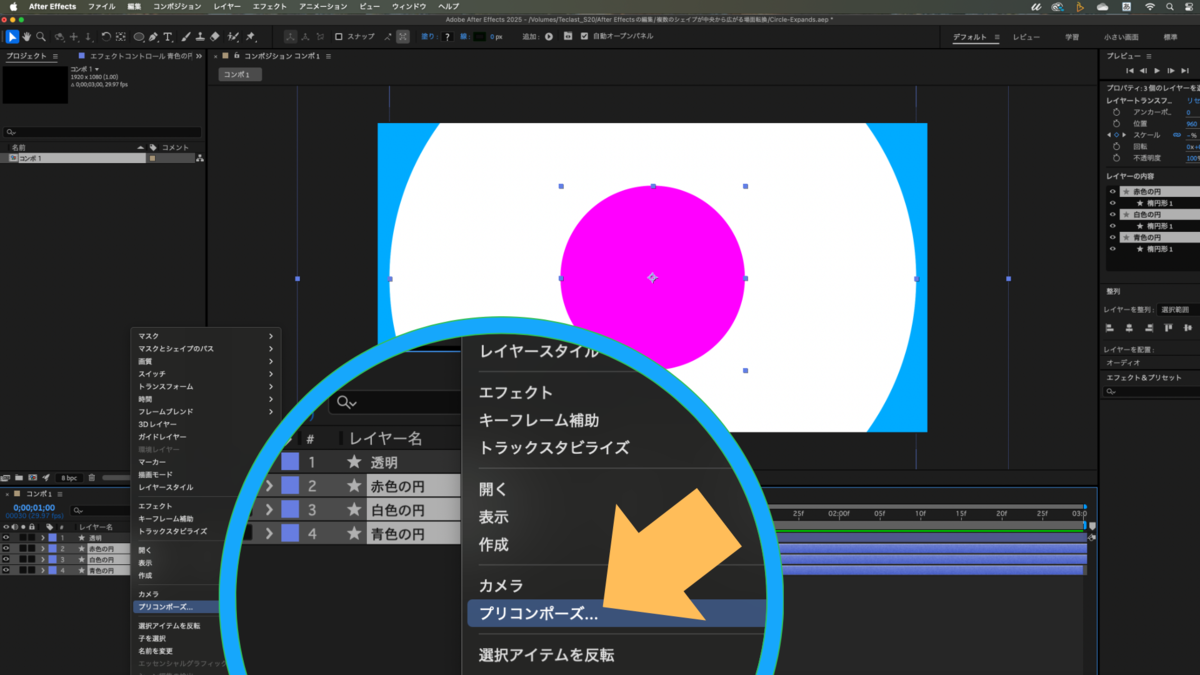Viewport: 1200px width, 675px height.
Task: Jump to last frame in Preview panel
Action: pyautogui.click(x=1183, y=71)
